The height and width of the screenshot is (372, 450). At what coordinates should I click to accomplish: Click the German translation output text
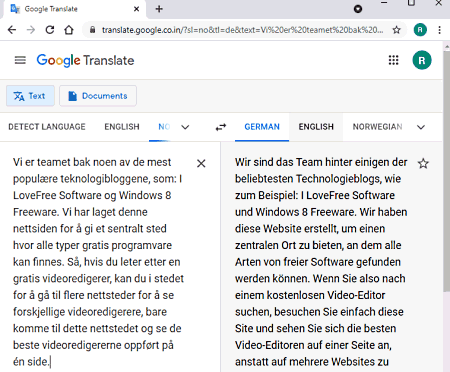321,262
